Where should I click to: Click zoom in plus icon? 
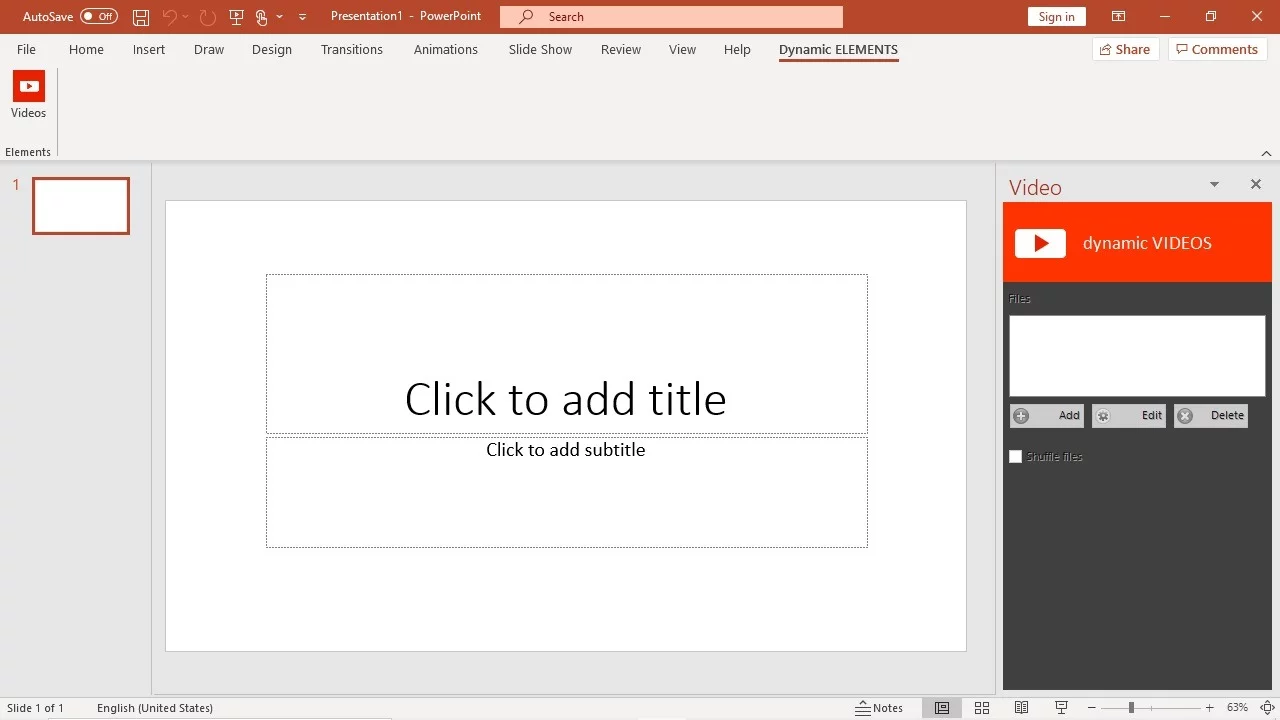(1210, 708)
